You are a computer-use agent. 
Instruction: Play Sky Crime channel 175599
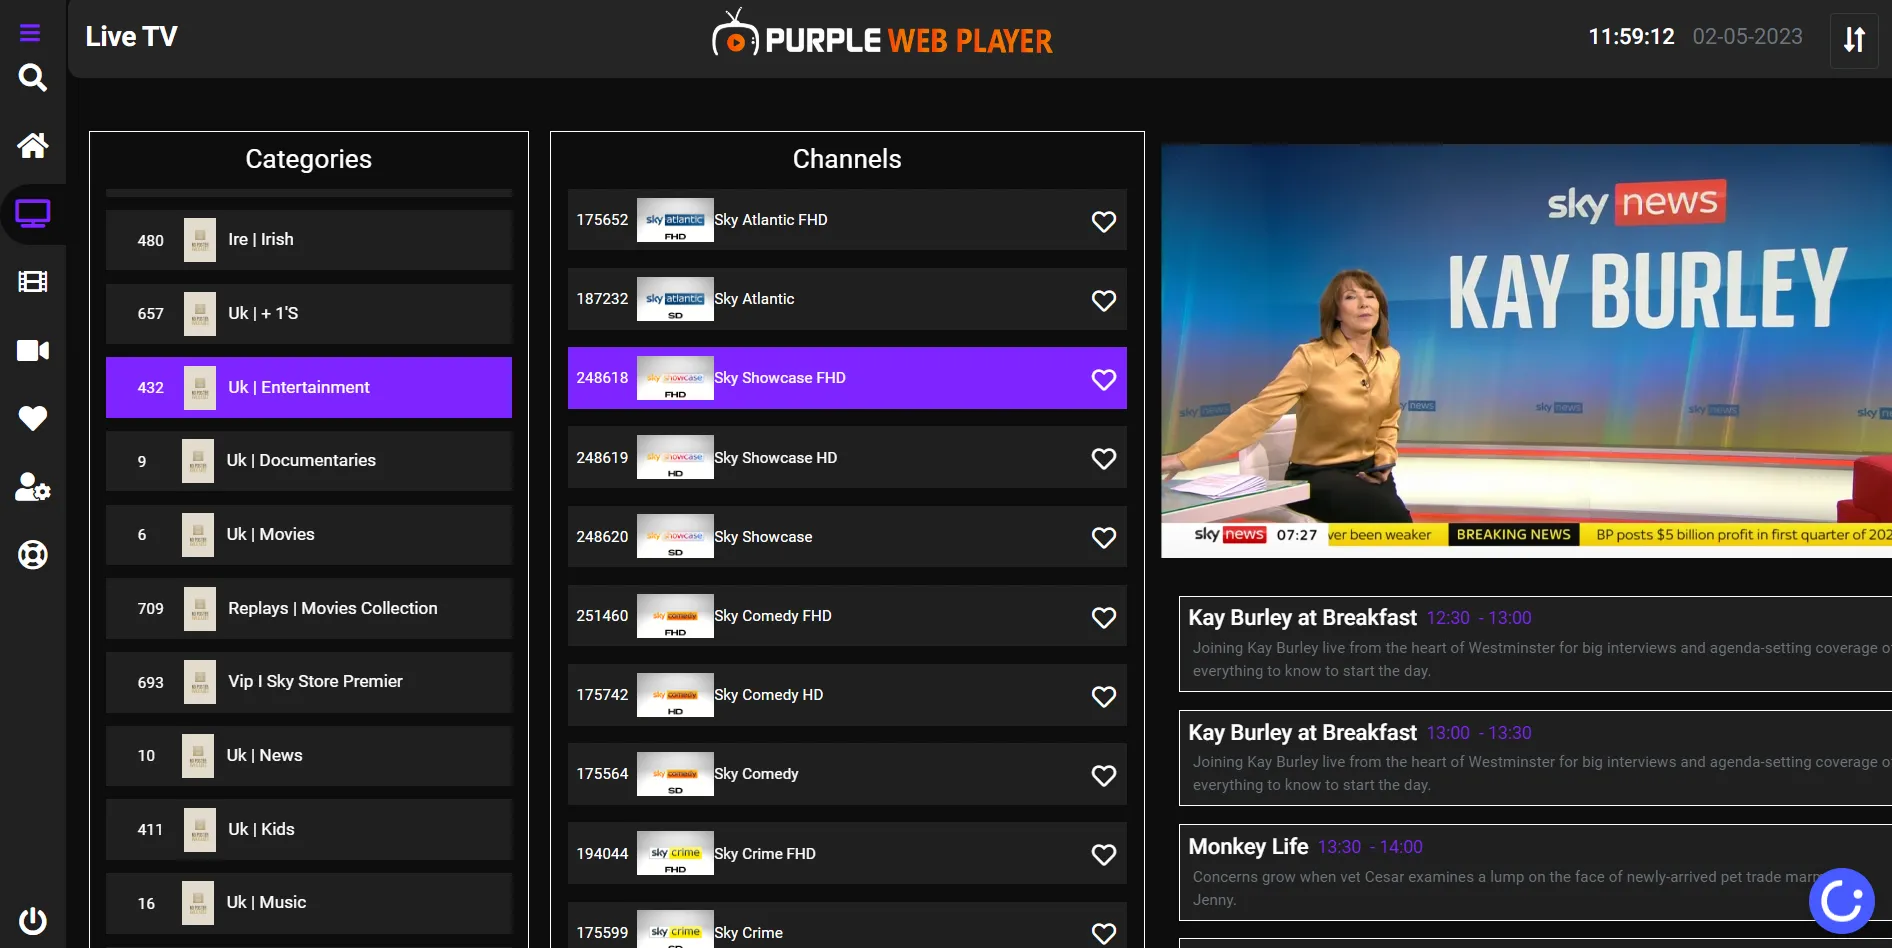[847, 925]
